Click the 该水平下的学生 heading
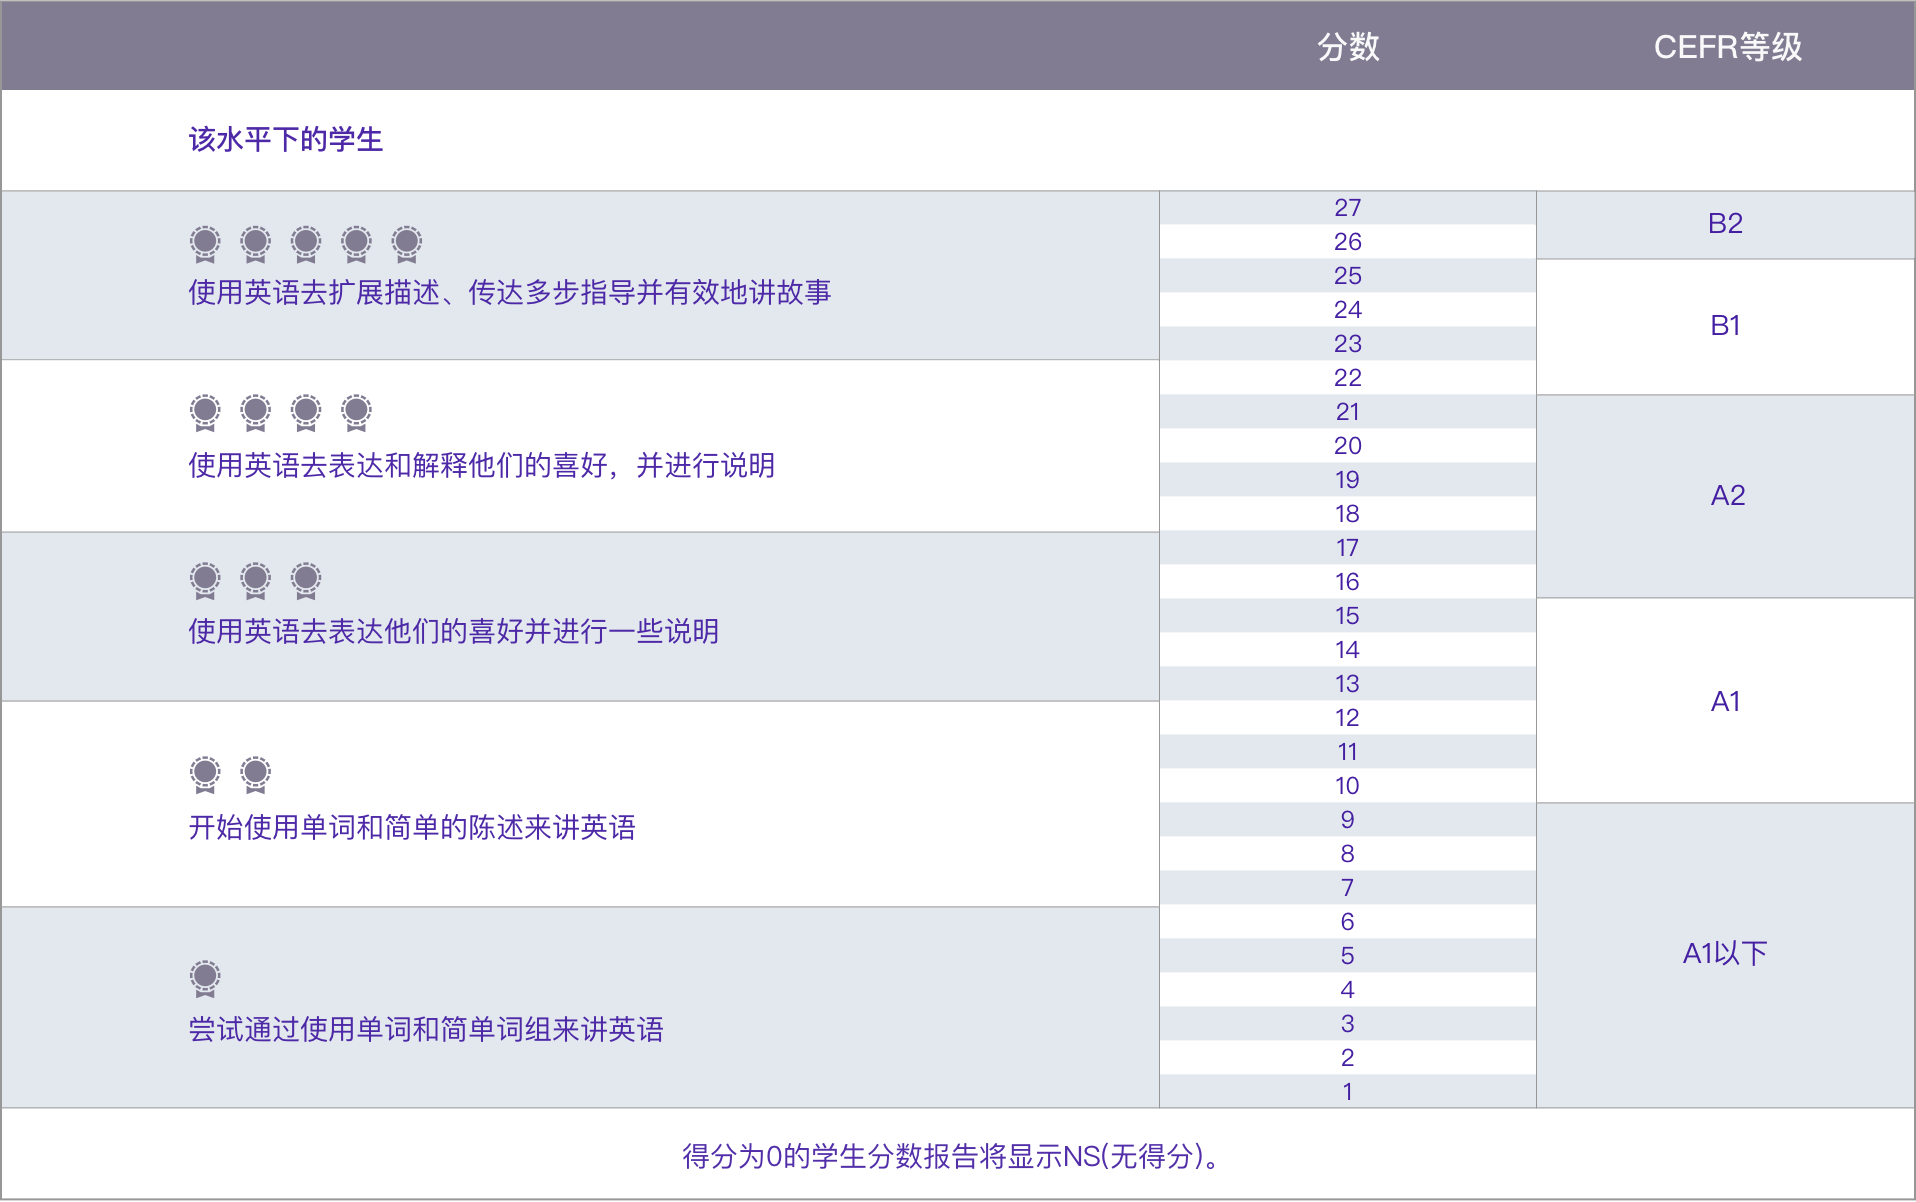The image size is (1916, 1202). click(286, 139)
